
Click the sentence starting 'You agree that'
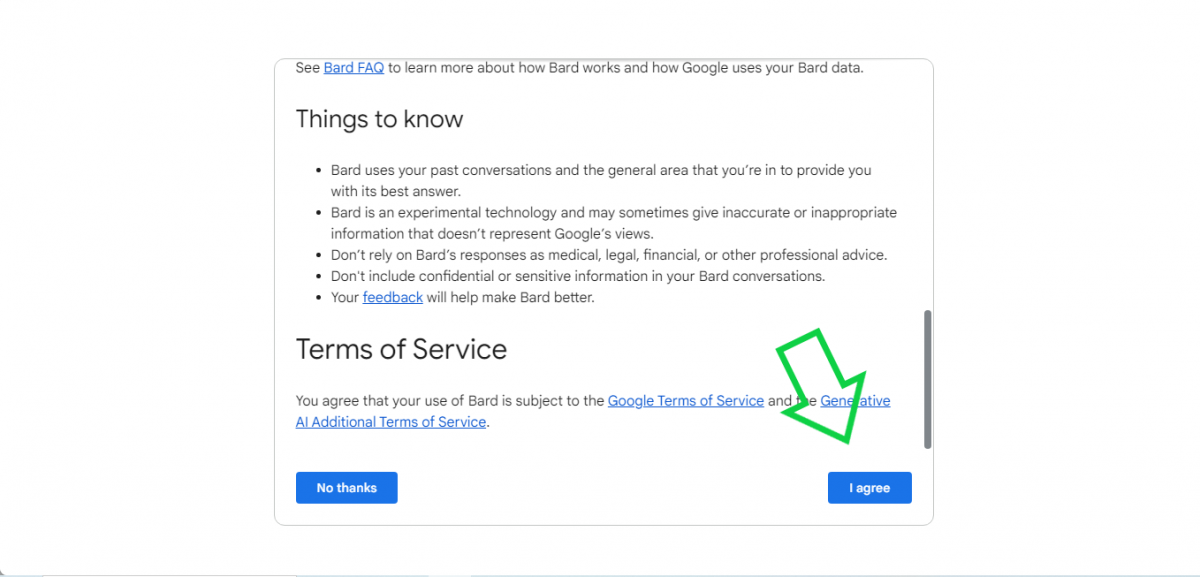coord(450,401)
